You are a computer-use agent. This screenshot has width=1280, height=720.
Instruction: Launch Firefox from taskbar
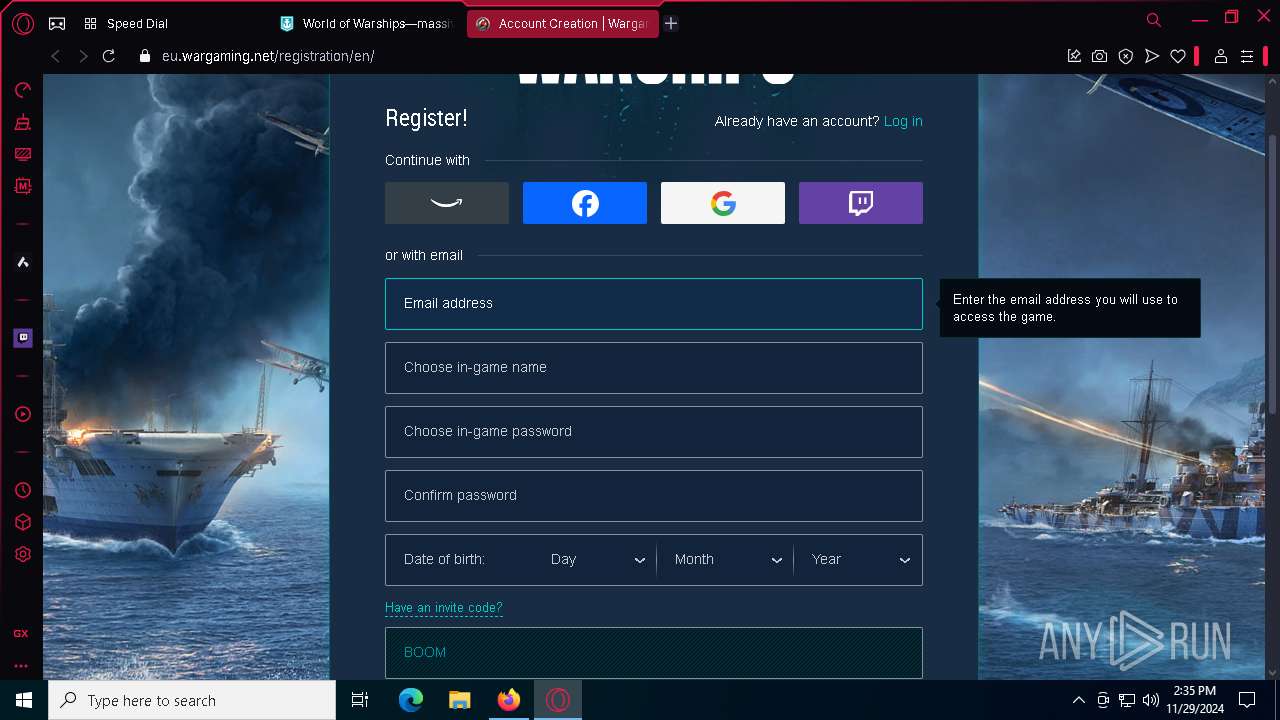click(x=509, y=700)
